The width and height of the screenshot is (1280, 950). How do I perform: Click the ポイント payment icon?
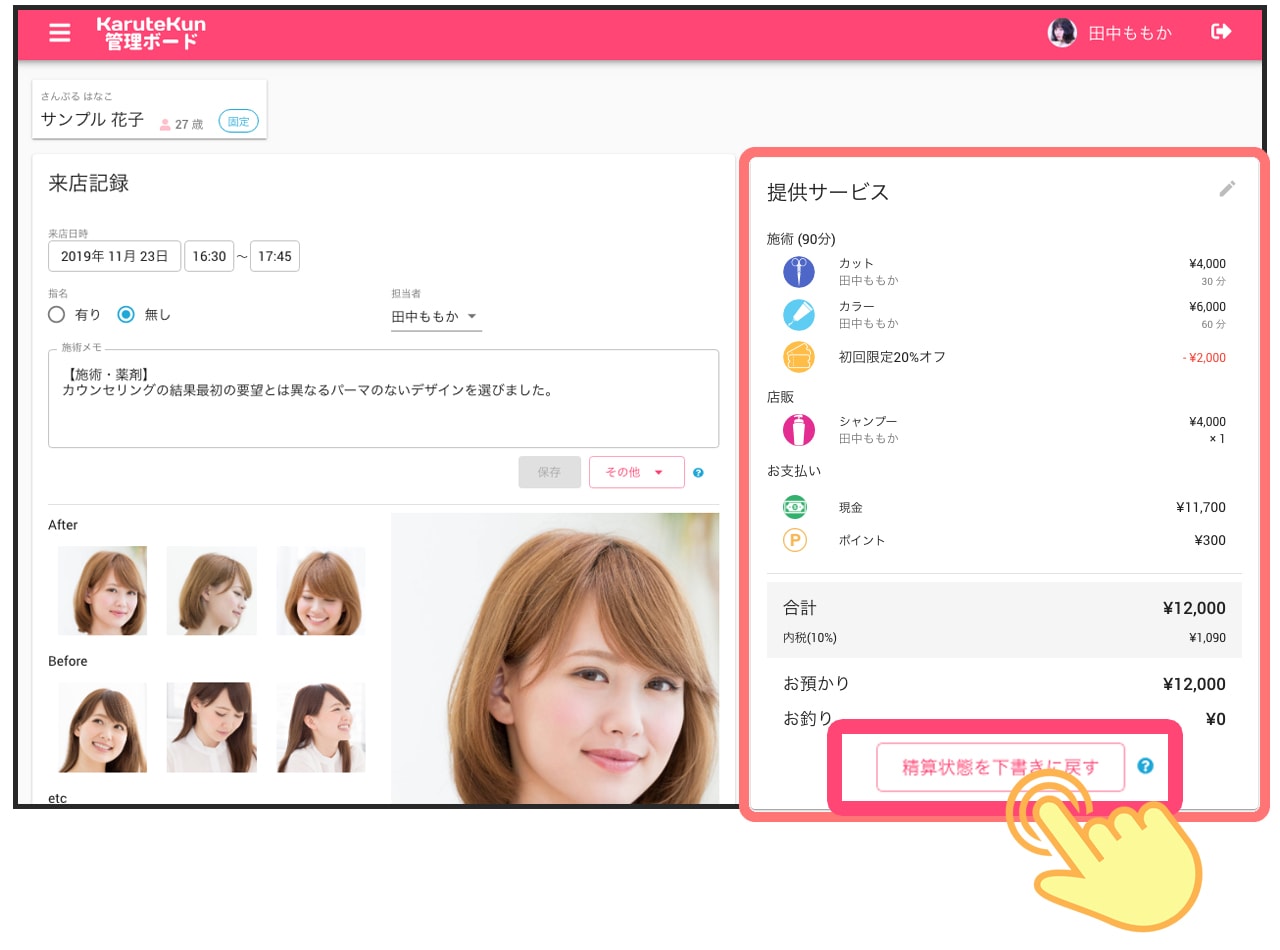(x=795, y=540)
